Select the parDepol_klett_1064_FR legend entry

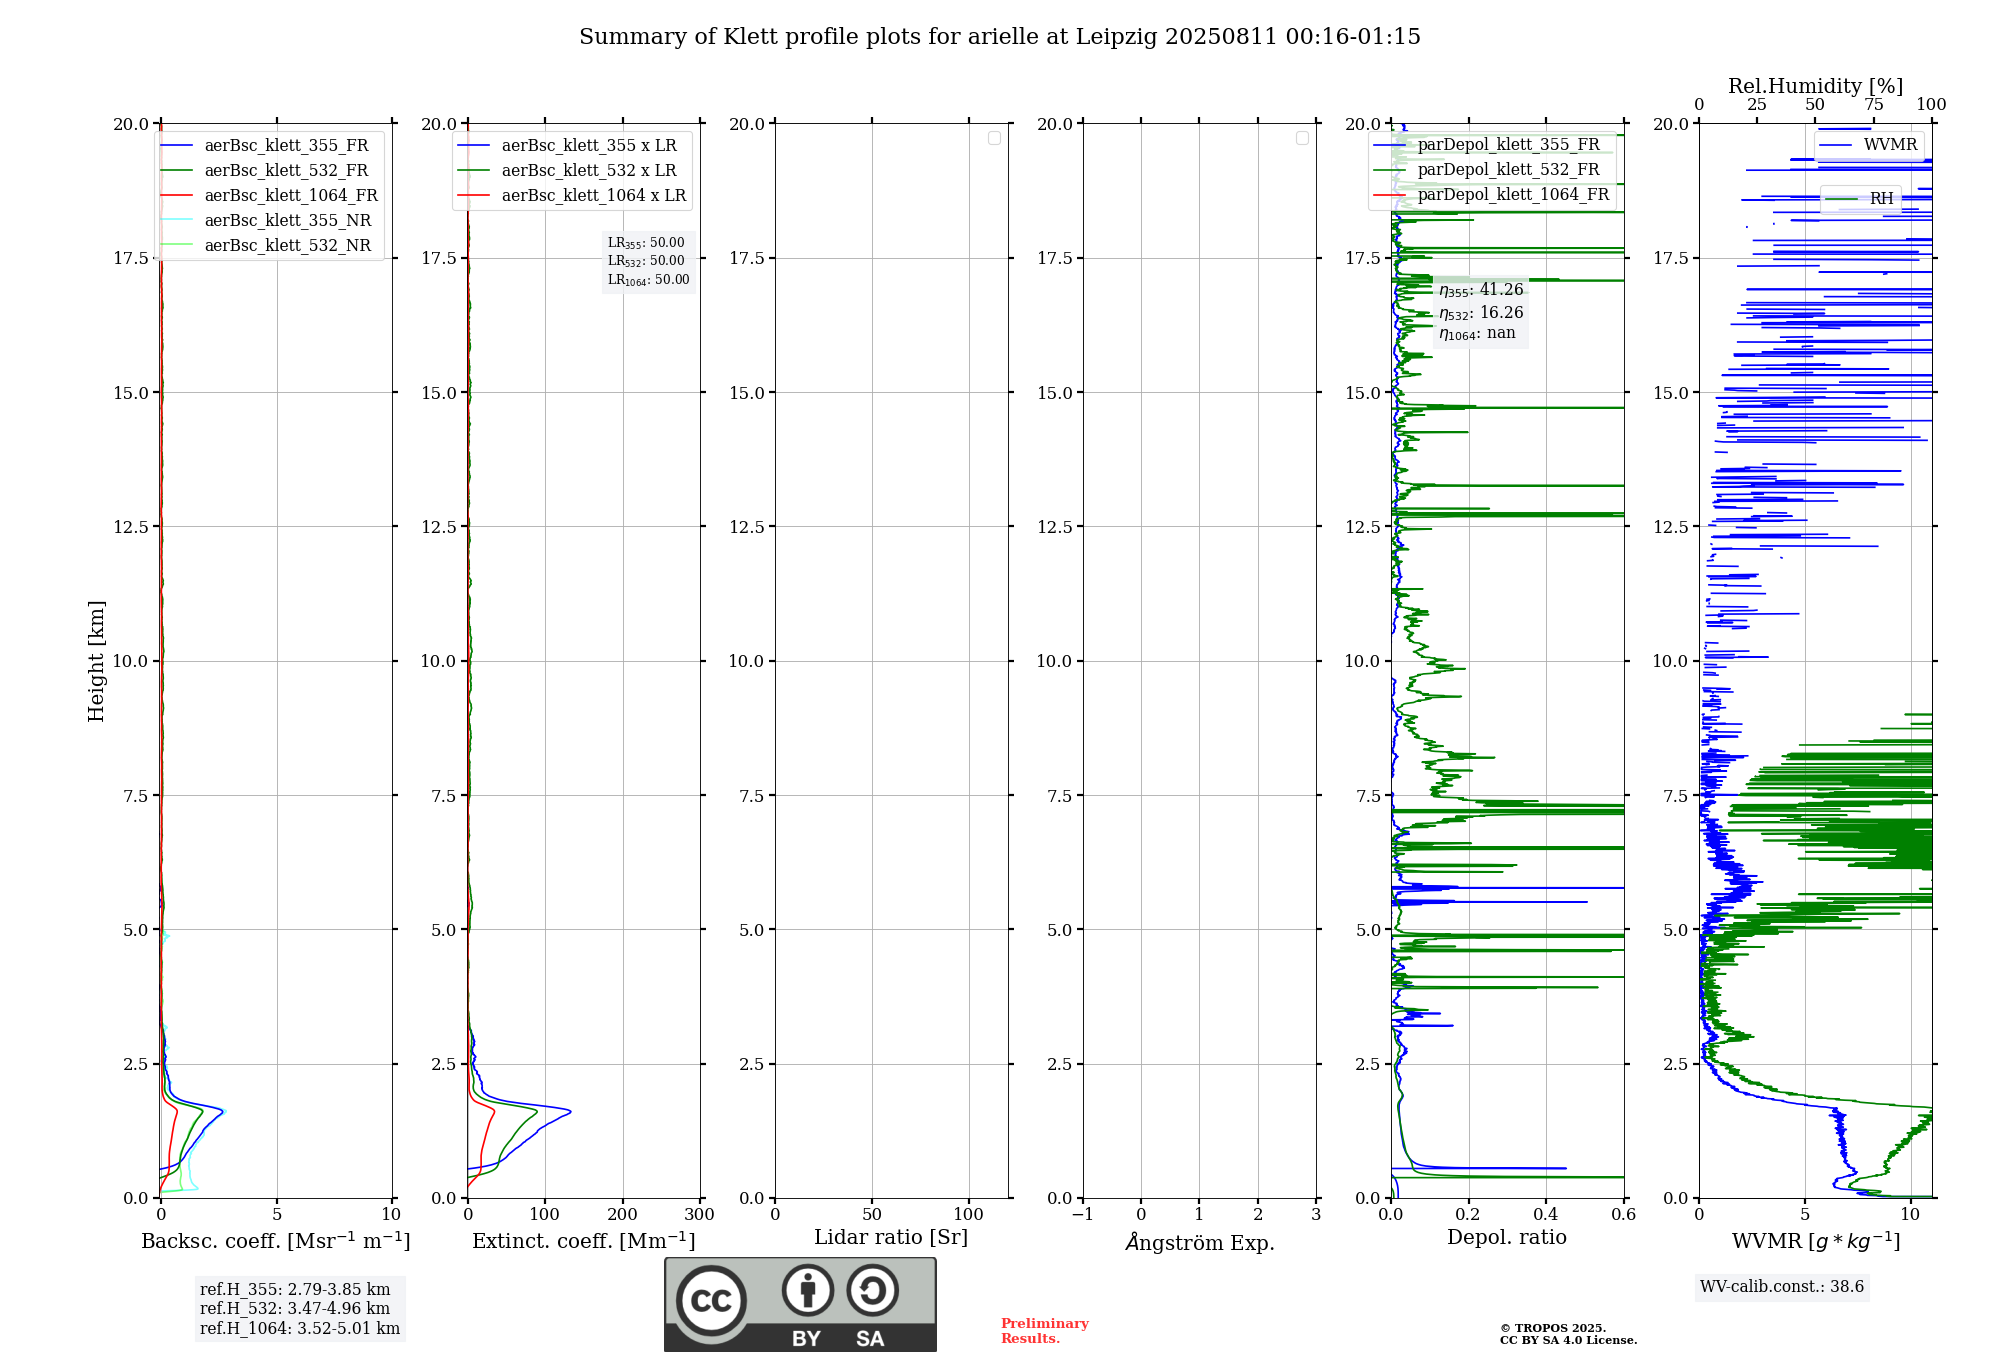pos(1492,195)
